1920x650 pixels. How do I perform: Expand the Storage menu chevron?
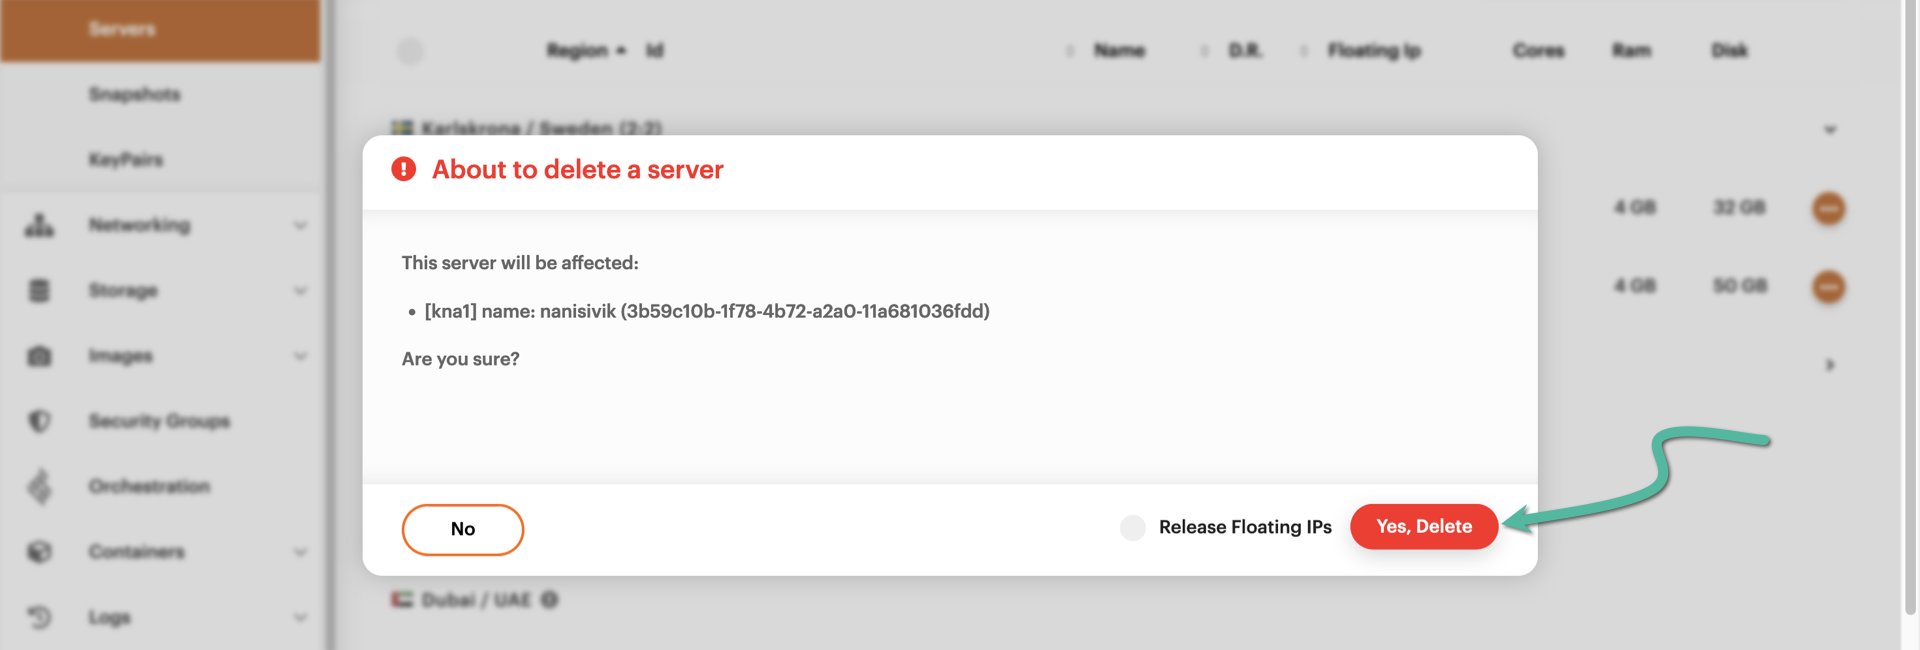pyautogui.click(x=300, y=291)
